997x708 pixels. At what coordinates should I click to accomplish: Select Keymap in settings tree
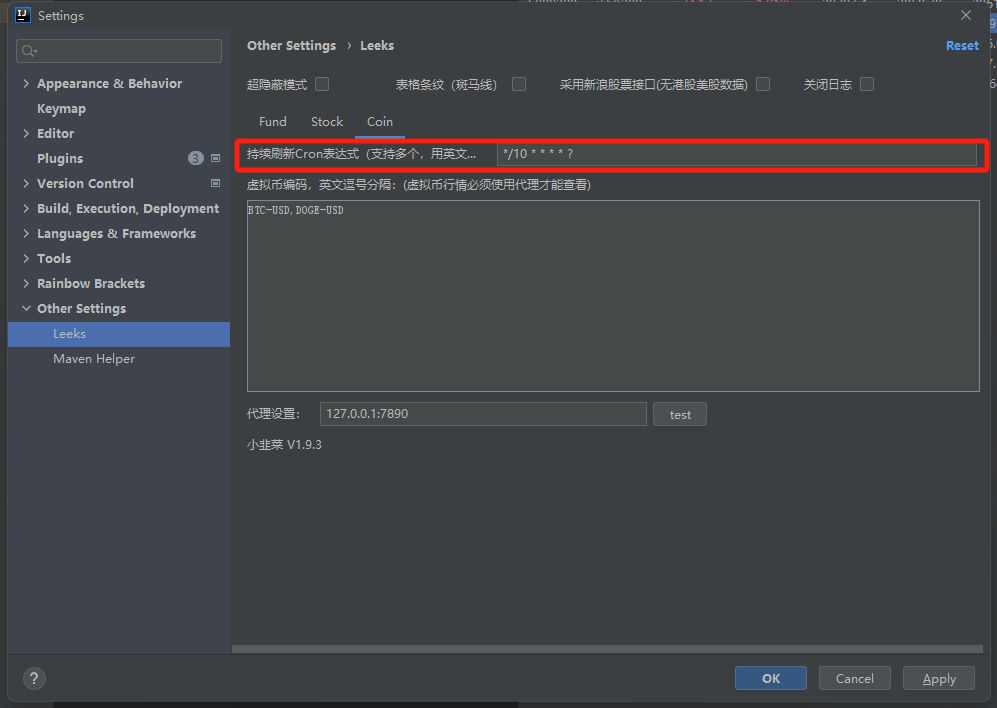click(61, 109)
